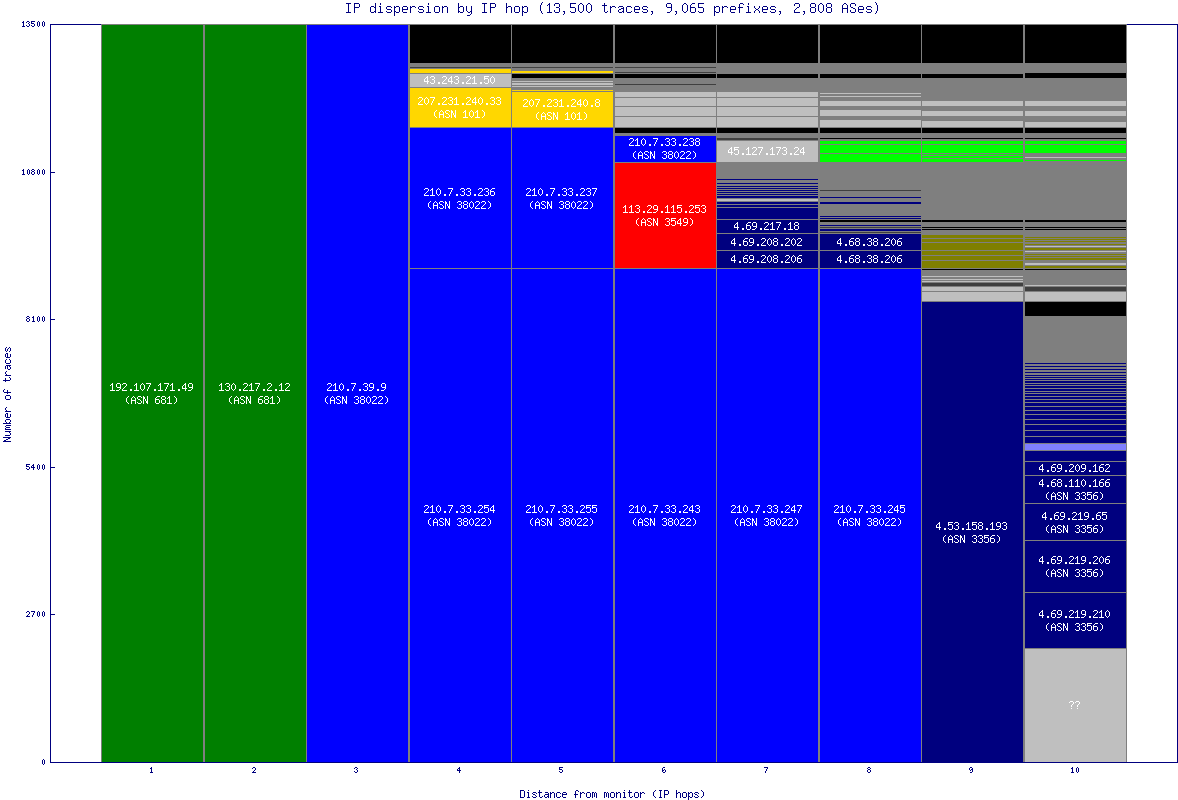Click the gray 45.127.173.24 segment at hop 7
The width and height of the screenshot is (1178, 800).
coord(767,150)
